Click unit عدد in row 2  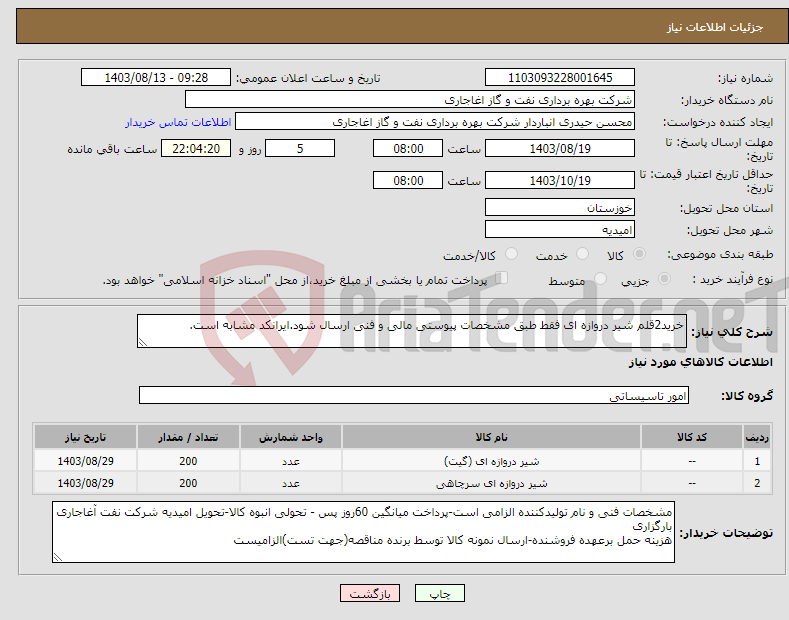[291, 483]
